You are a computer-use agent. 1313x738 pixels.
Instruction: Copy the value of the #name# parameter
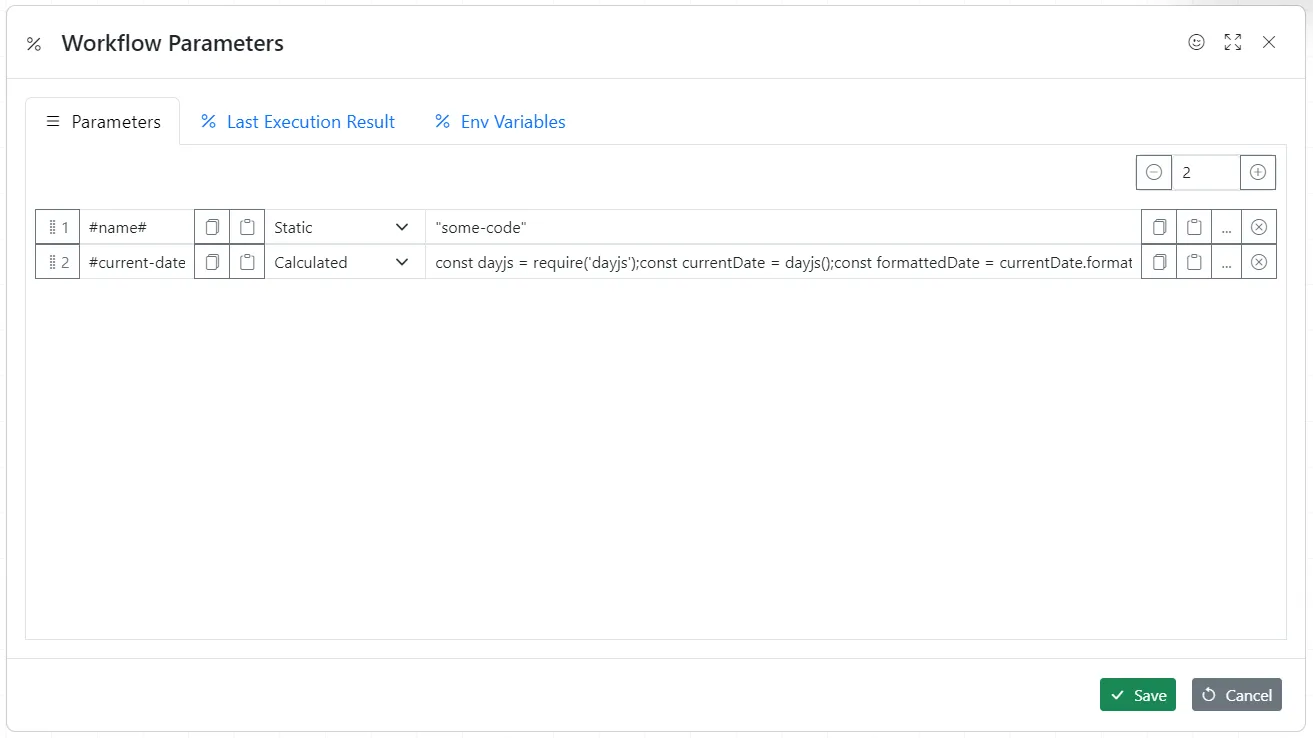(1158, 227)
